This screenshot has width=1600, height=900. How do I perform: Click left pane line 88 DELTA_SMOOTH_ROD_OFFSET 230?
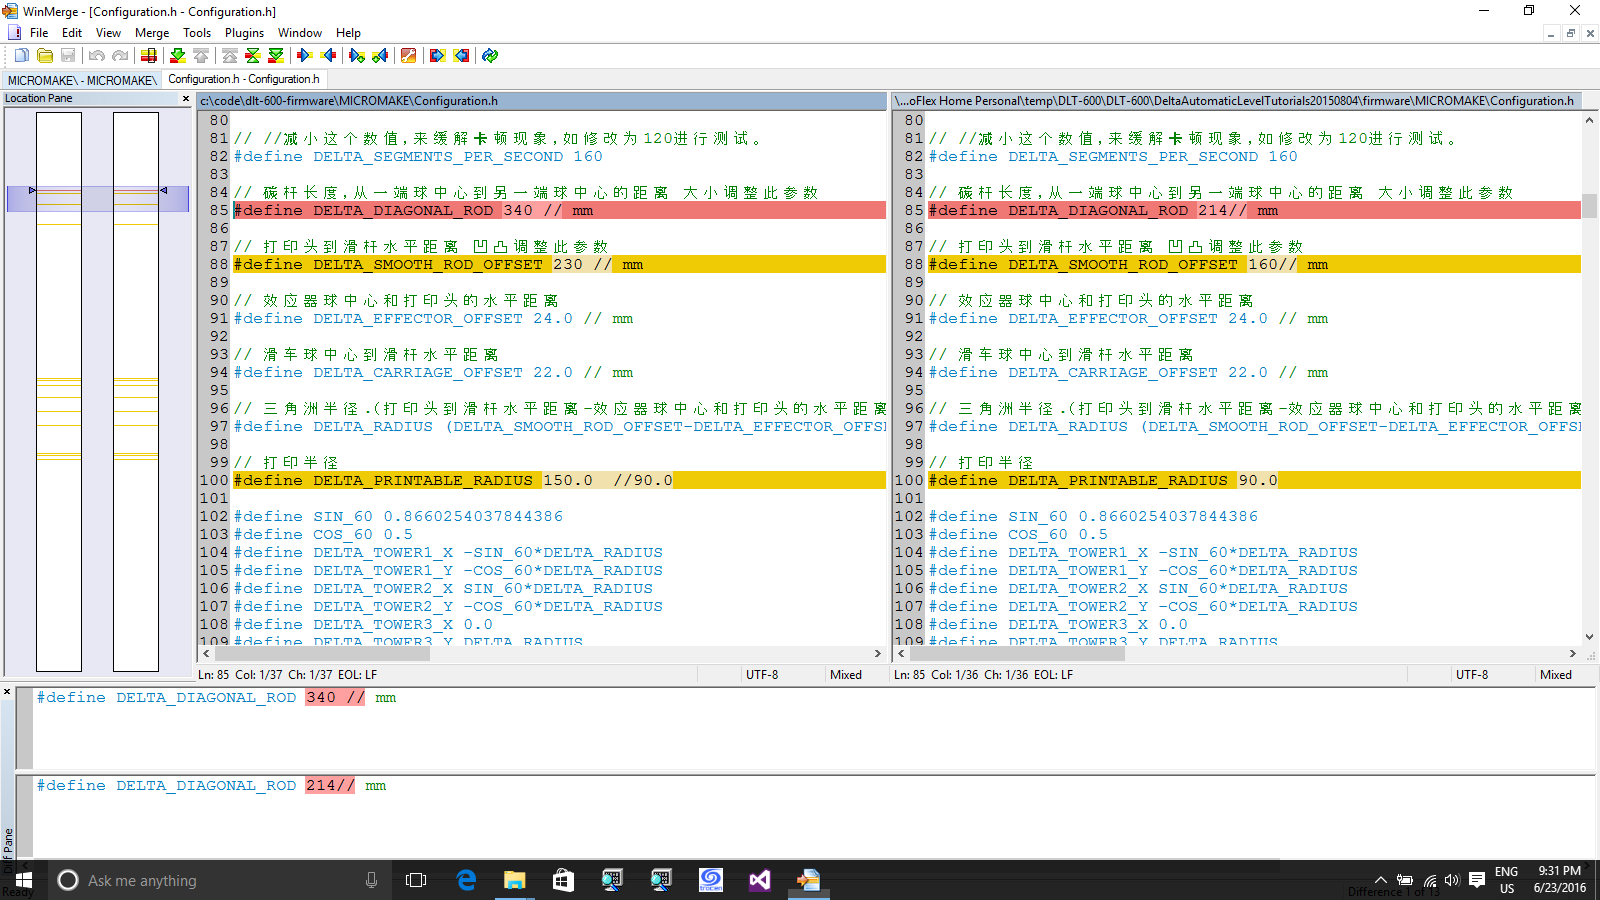tap(559, 264)
